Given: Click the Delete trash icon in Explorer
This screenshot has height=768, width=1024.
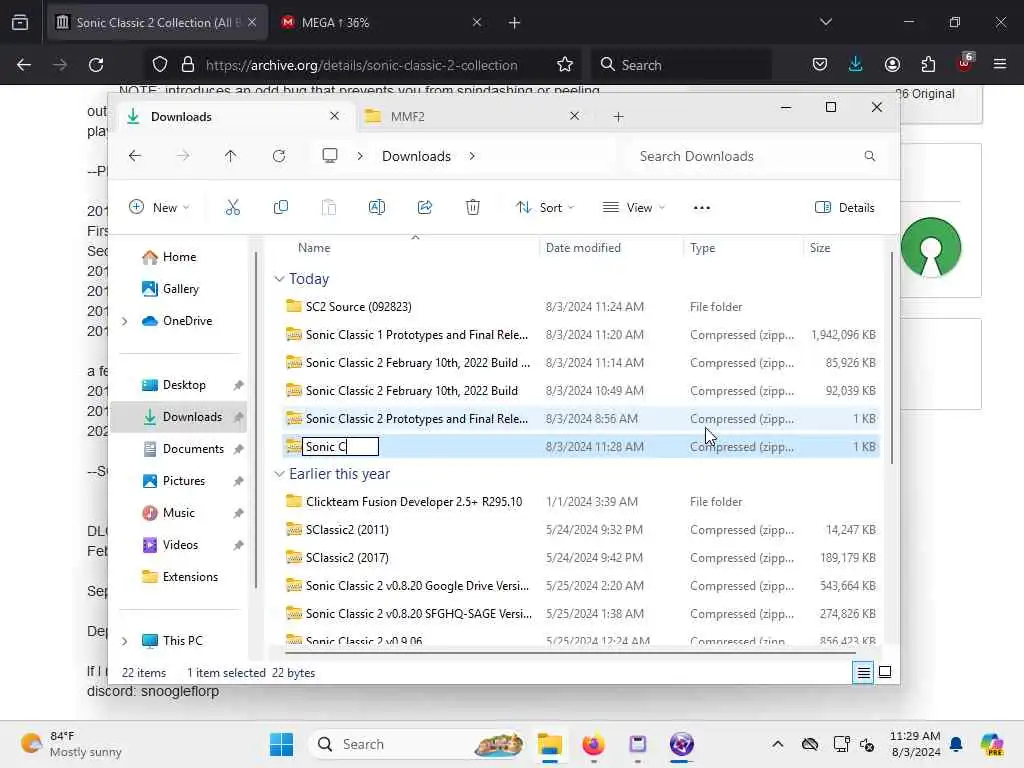Looking at the screenshot, I should click(473, 208).
